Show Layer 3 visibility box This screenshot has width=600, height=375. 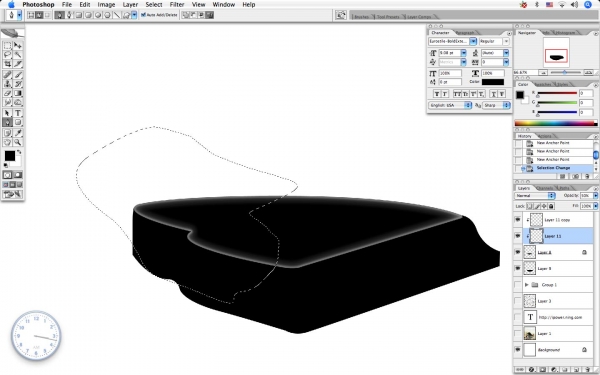tap(518, 301)
